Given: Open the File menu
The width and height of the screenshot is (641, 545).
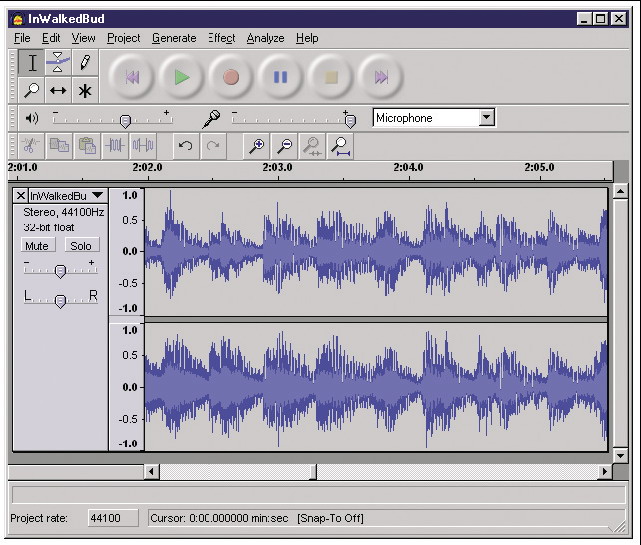Looking at the screenshot, I should click(22, 38).
